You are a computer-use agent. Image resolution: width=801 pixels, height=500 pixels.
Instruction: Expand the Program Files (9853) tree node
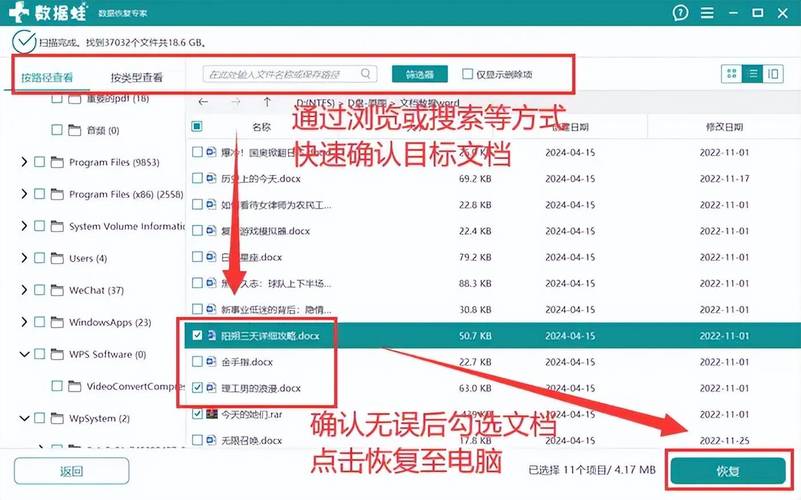coord(24,162)
